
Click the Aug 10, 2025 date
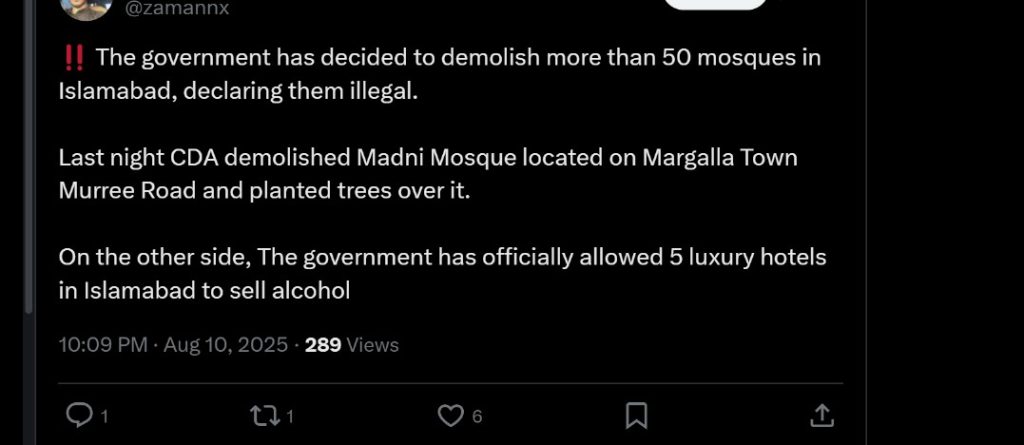(225, 345)
